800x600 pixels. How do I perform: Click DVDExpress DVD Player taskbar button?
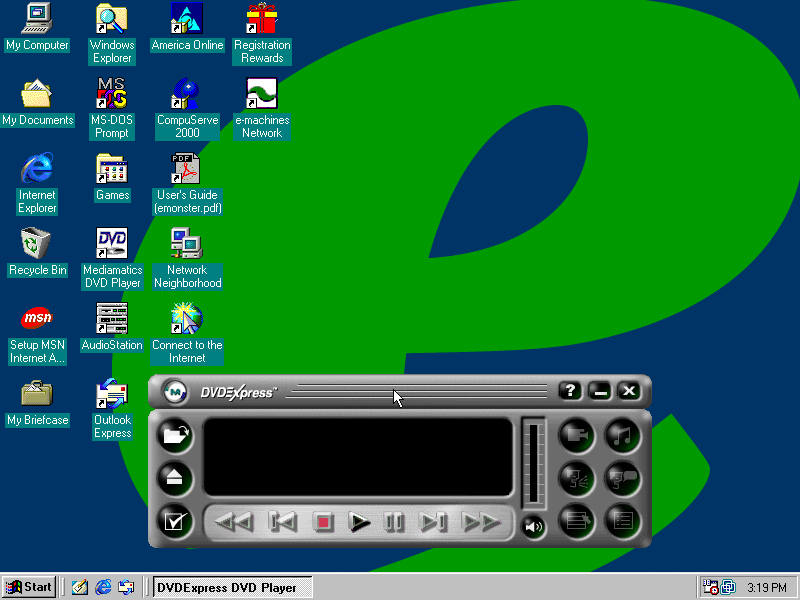click(232, 587)
